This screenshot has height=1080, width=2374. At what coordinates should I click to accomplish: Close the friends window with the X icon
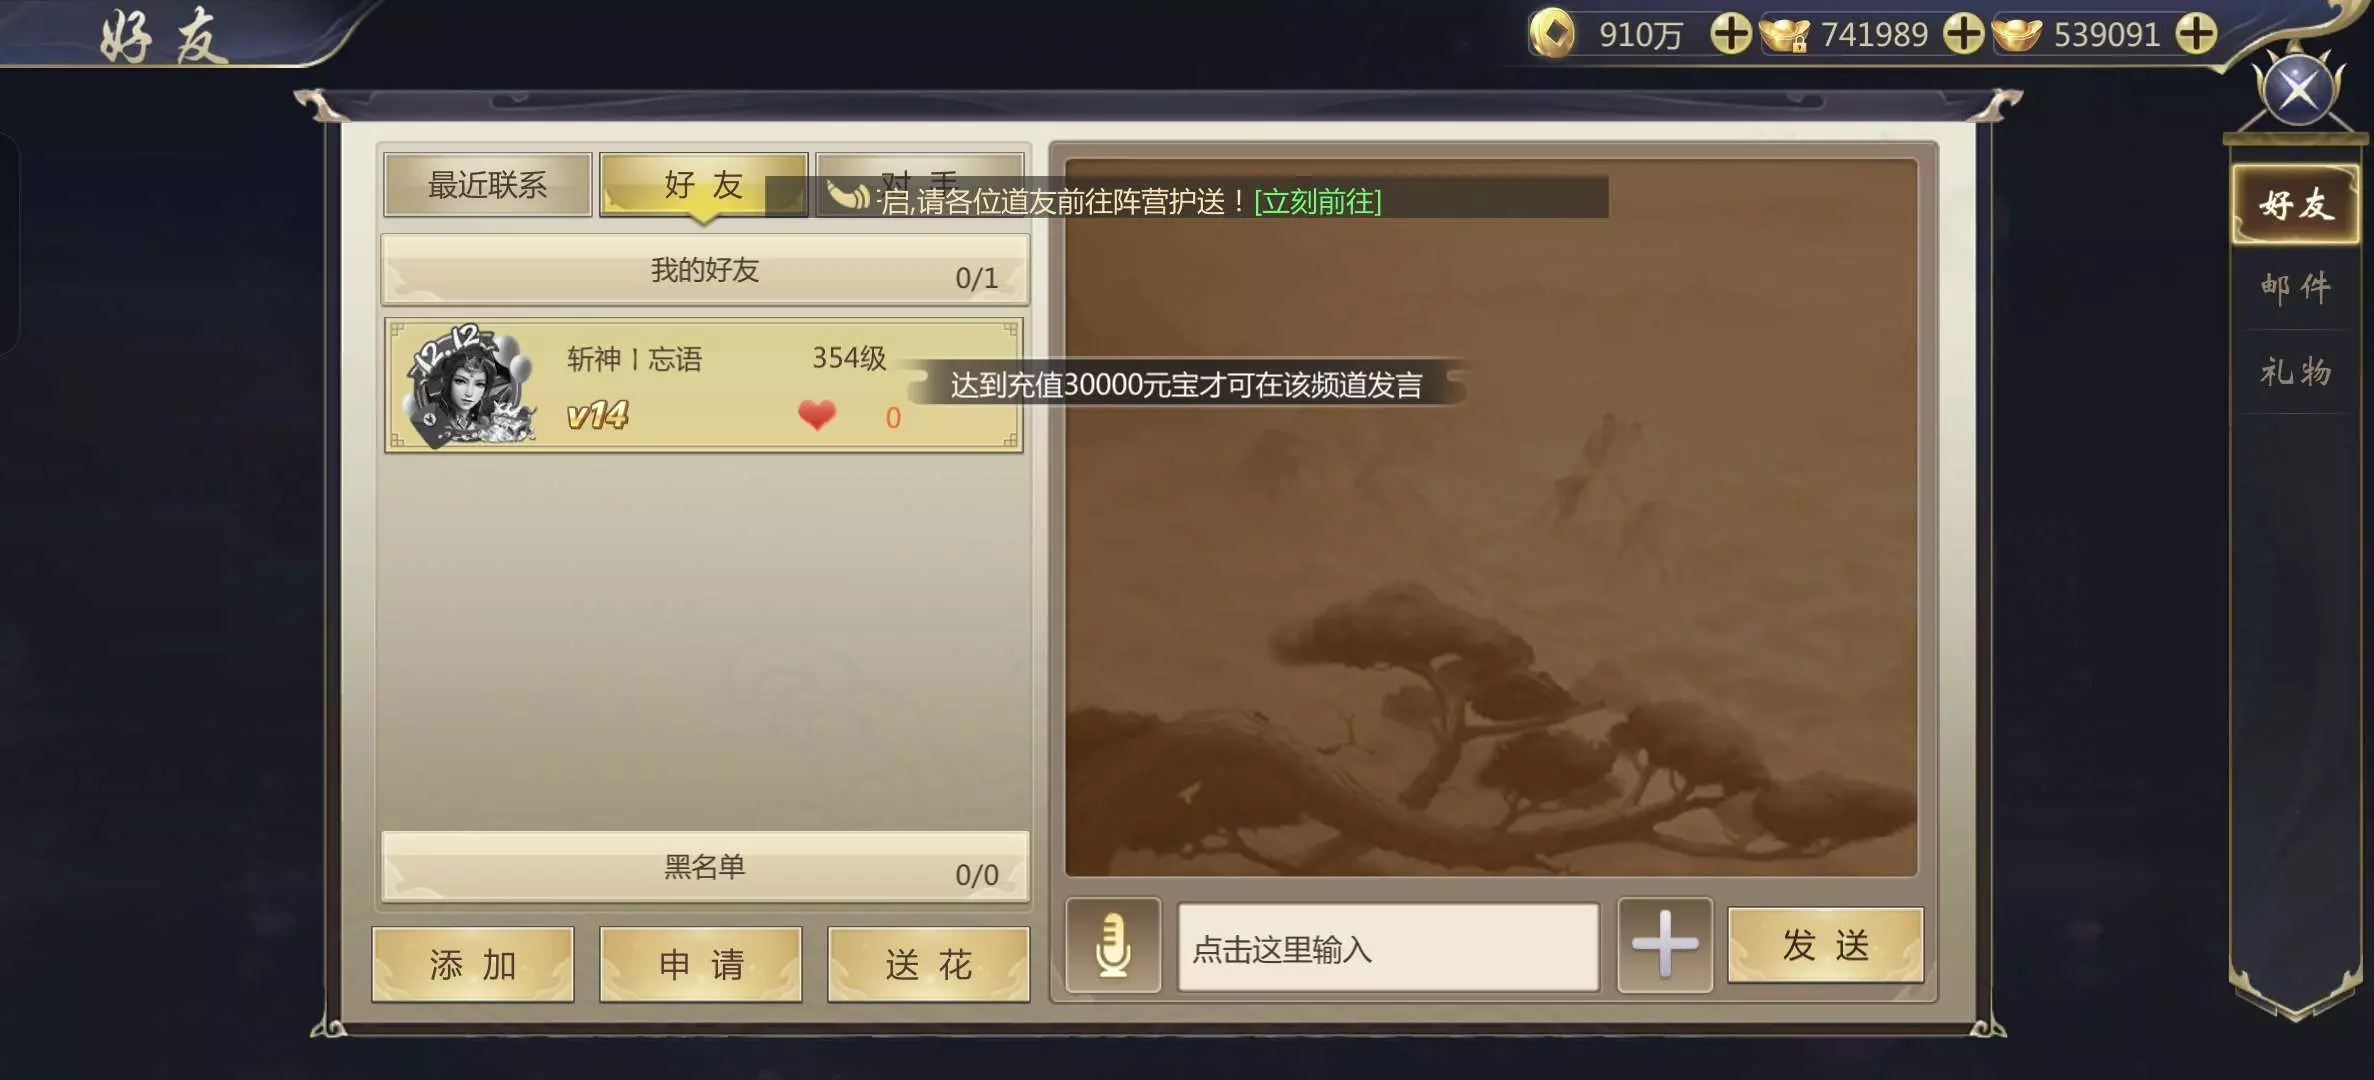(x=2298, y=90)
